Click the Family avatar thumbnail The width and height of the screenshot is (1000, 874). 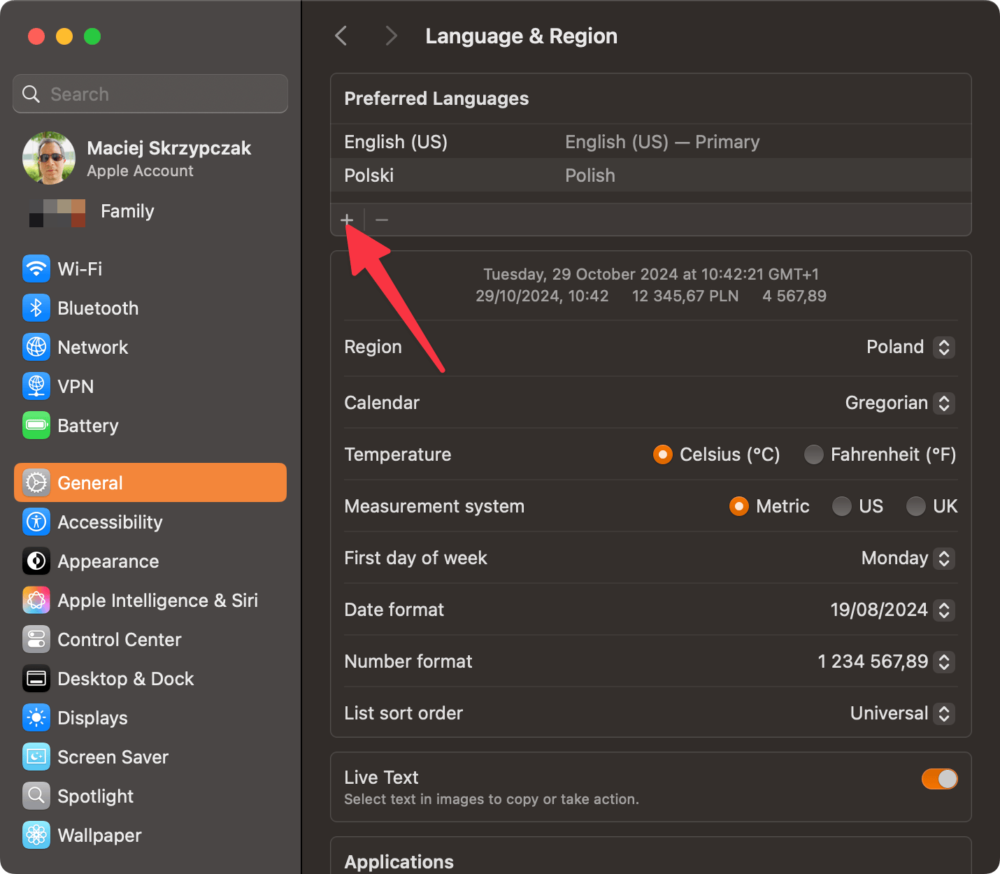(57, 212)
